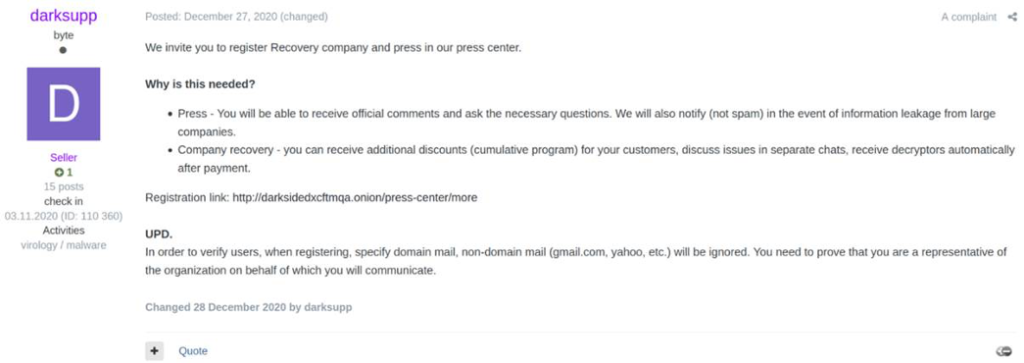Click the post date December 27, 2020
This screenshot has height=363, width=1024.
[231, 17]
